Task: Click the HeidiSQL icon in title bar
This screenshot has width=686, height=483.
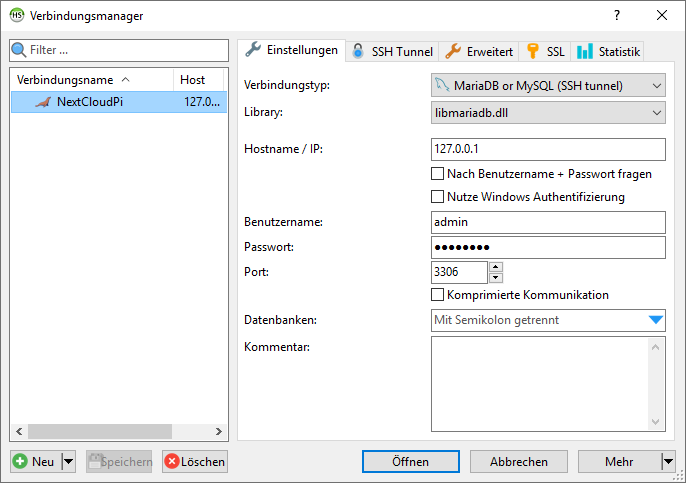Action: [17, 16]
